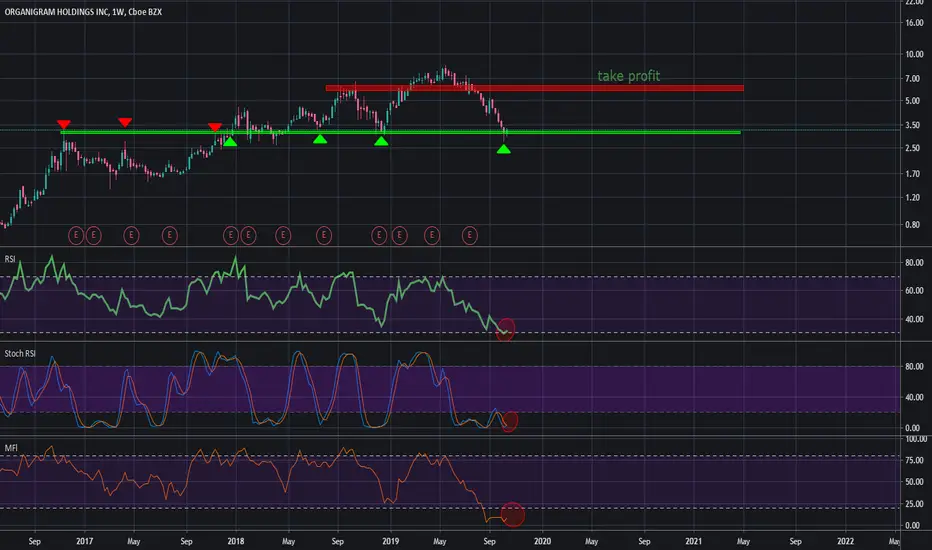Click the 2021 label on time axis
Viewport: 932px width, 550px height.
(693, 541)
